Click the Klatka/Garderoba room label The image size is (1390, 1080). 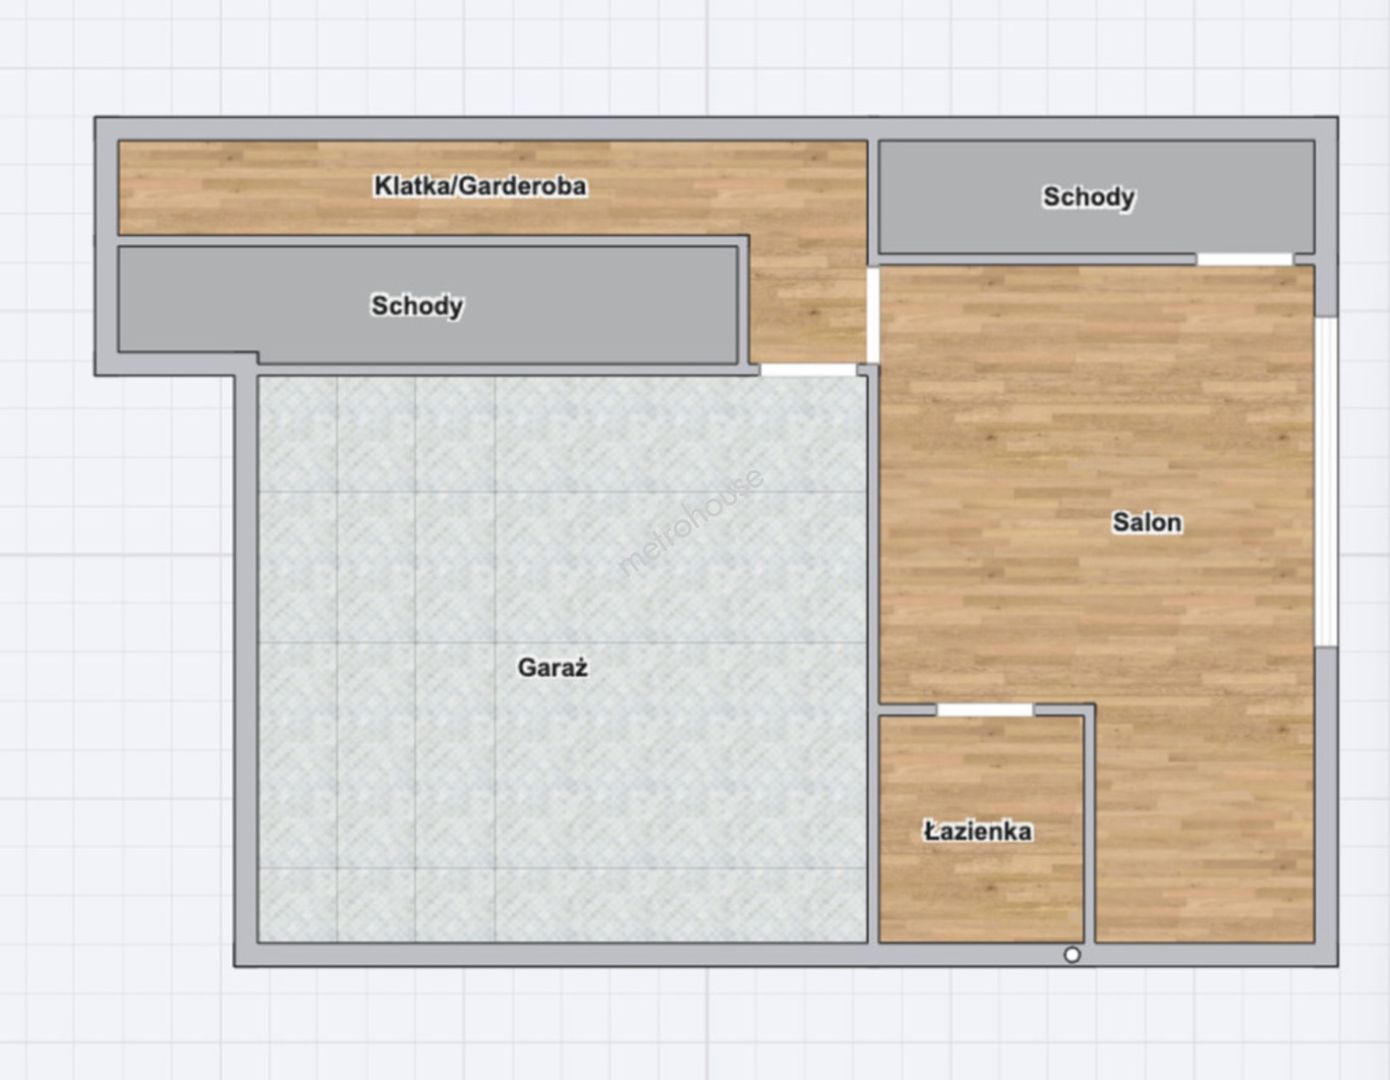click(480, 186)
